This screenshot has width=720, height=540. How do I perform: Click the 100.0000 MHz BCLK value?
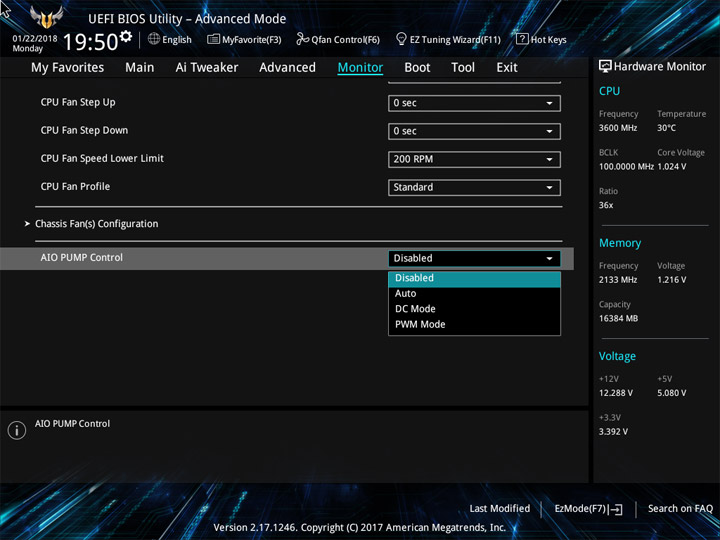[626, 167]
